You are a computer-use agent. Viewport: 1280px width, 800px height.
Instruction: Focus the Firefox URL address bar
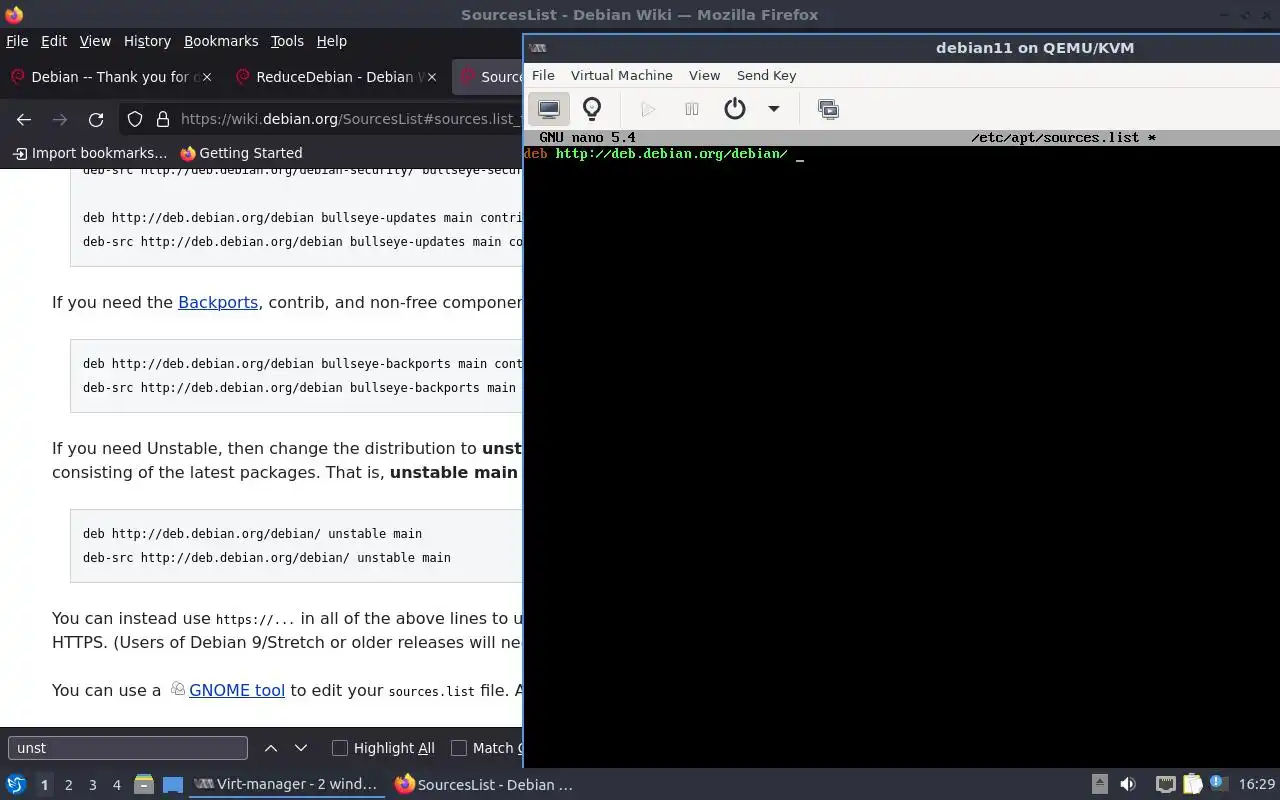point(350,119)
